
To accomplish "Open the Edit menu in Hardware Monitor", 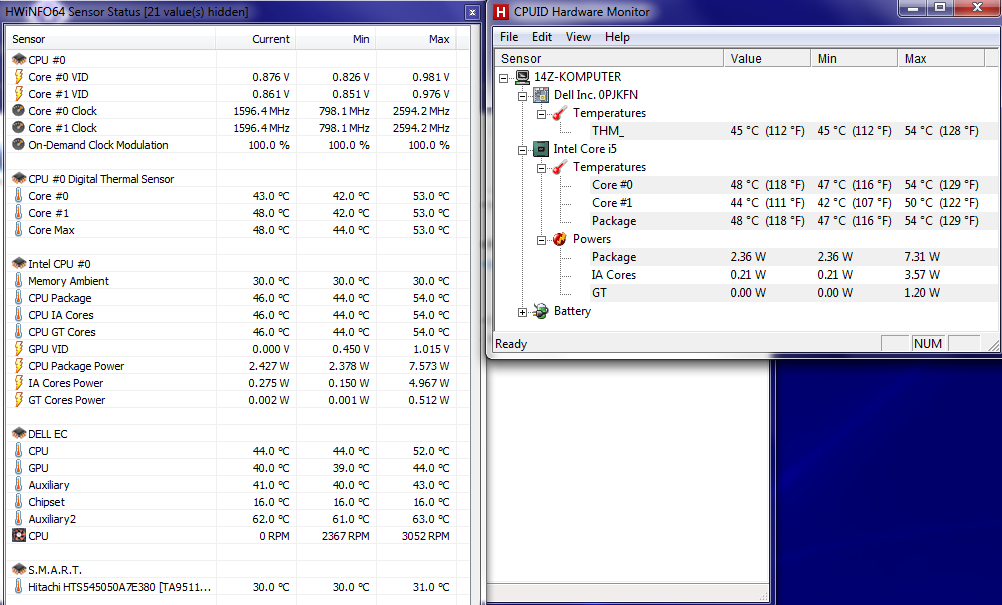I will [x=541, y=37].
